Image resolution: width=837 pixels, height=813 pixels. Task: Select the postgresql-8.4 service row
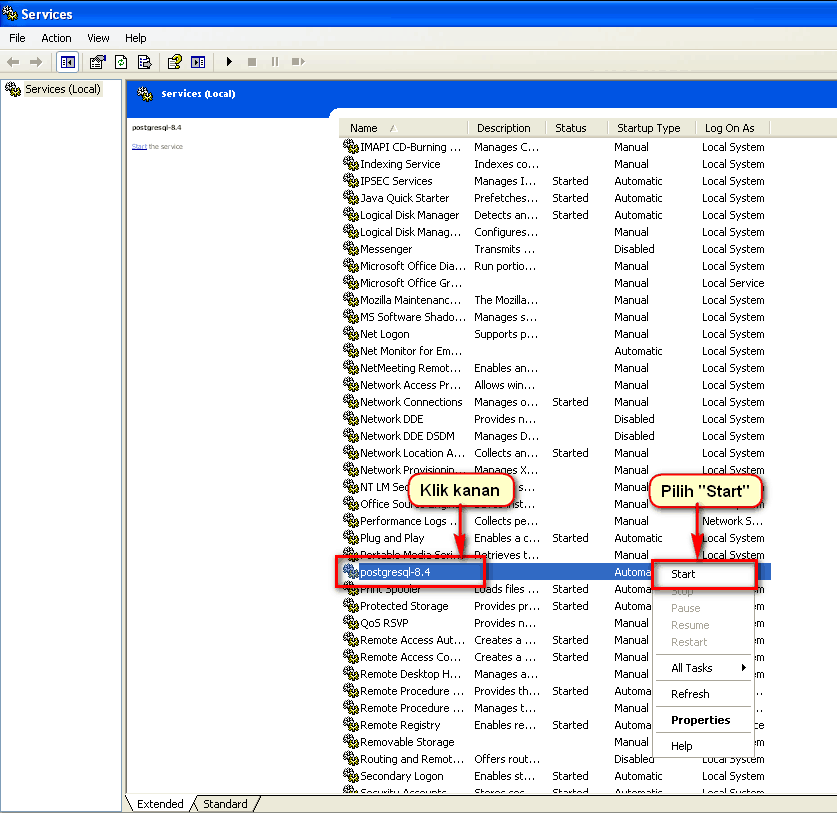(x=555, y=572)
